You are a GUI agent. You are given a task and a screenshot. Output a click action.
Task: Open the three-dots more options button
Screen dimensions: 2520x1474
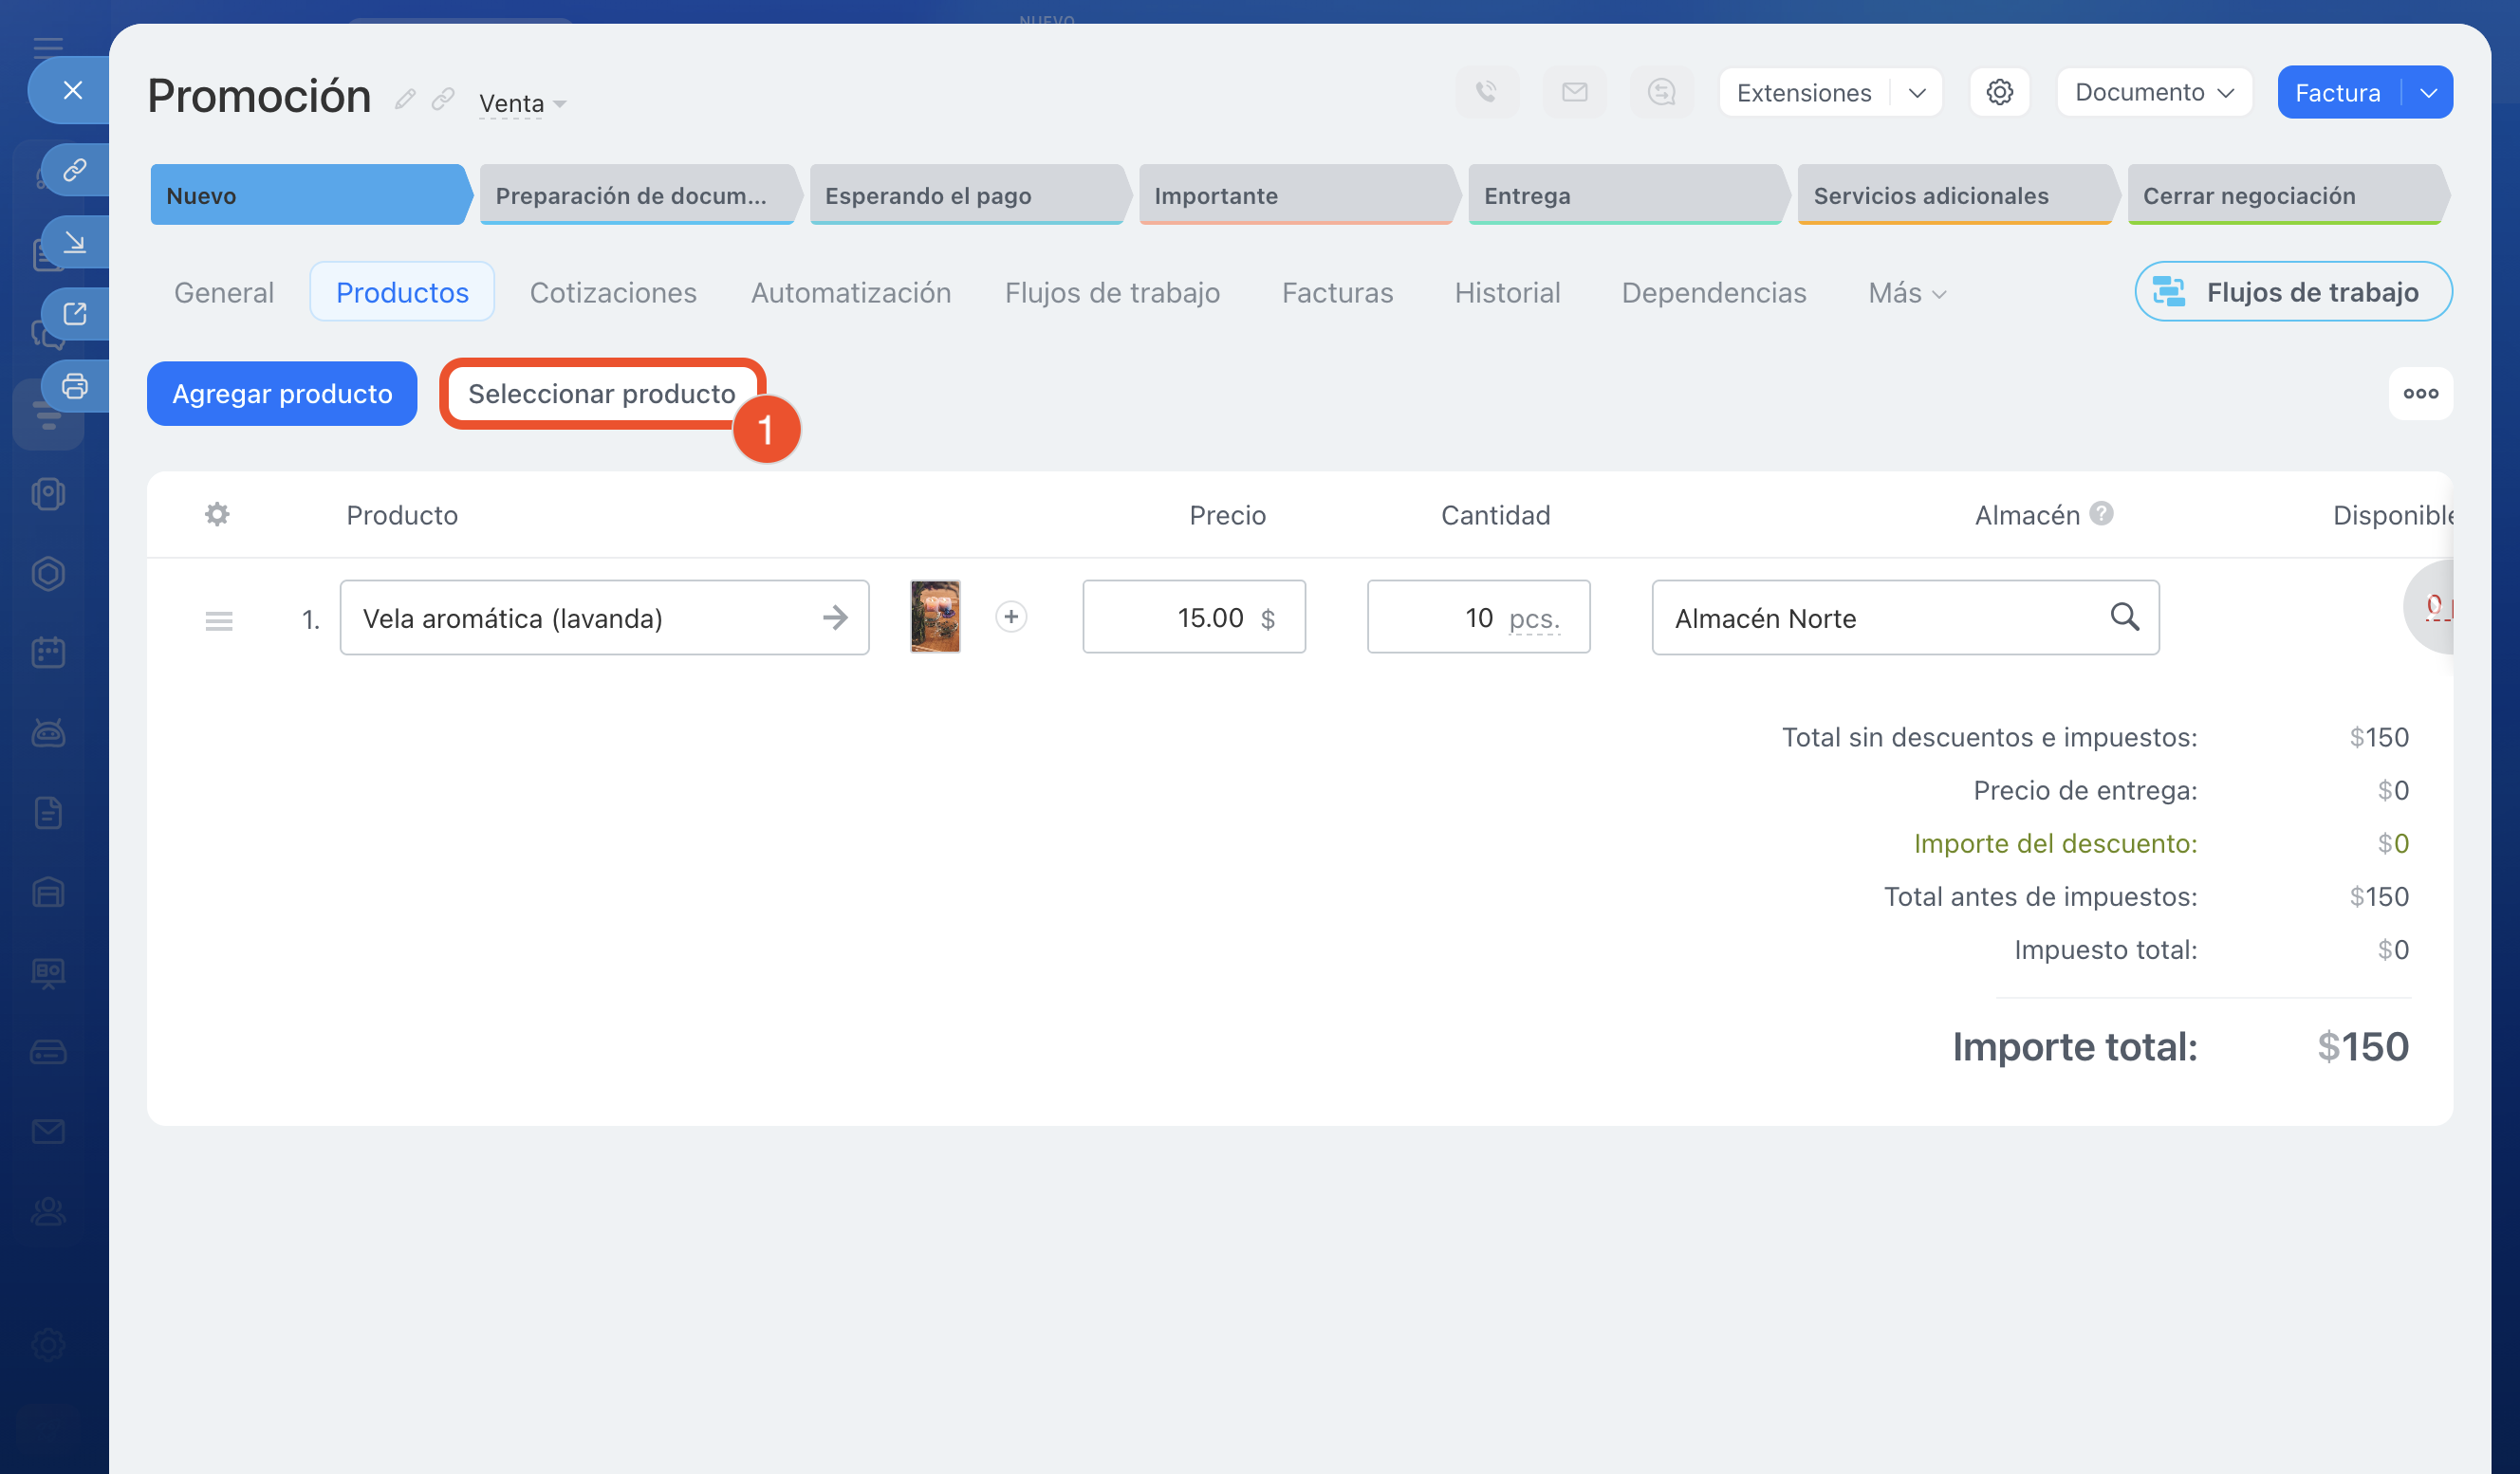click(x=2419, y=393)
